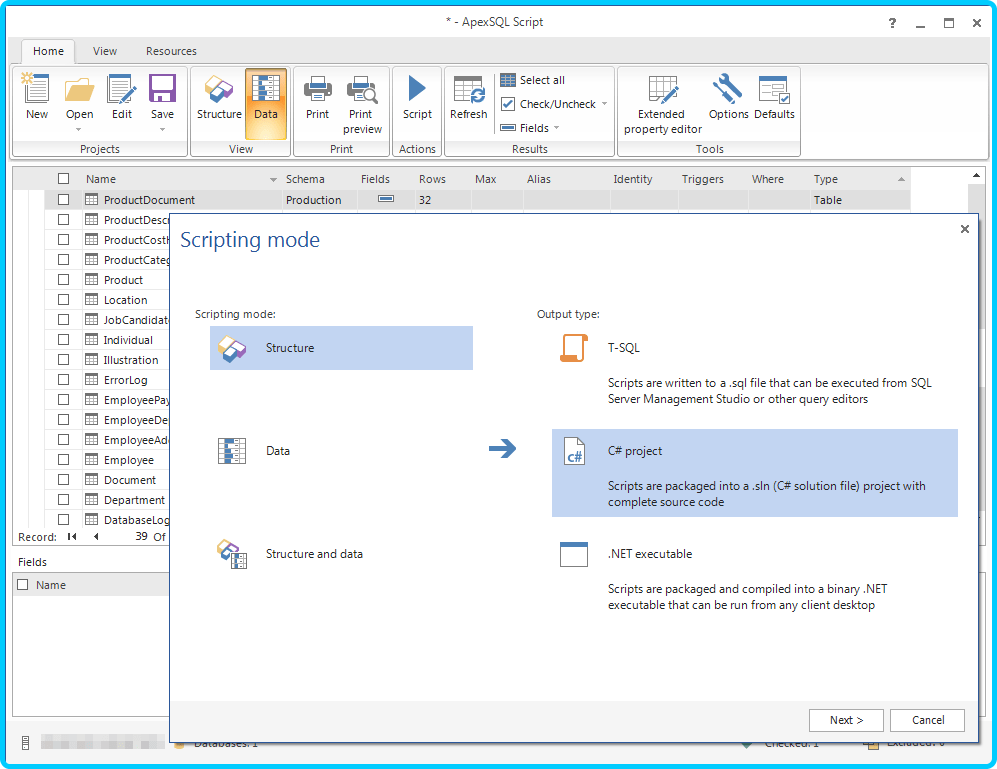997x769 pixels.
Task: Click the Type column sort arrow
Action: (x=901, y=179)
